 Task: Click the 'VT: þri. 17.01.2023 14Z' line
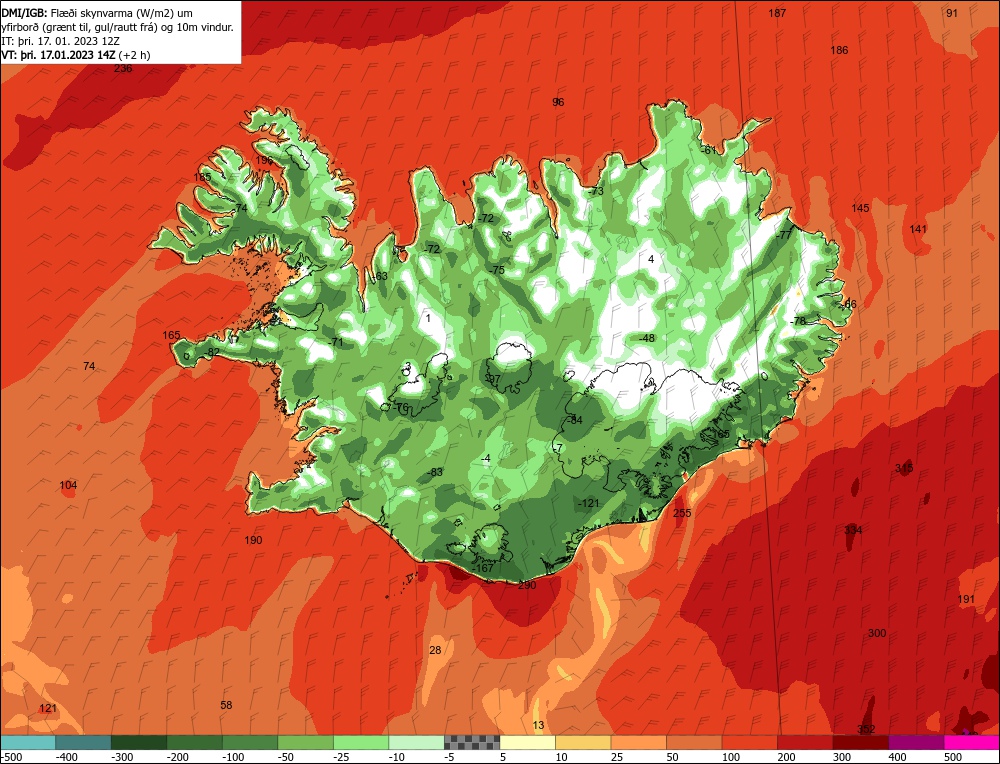(x=59, y=55)
